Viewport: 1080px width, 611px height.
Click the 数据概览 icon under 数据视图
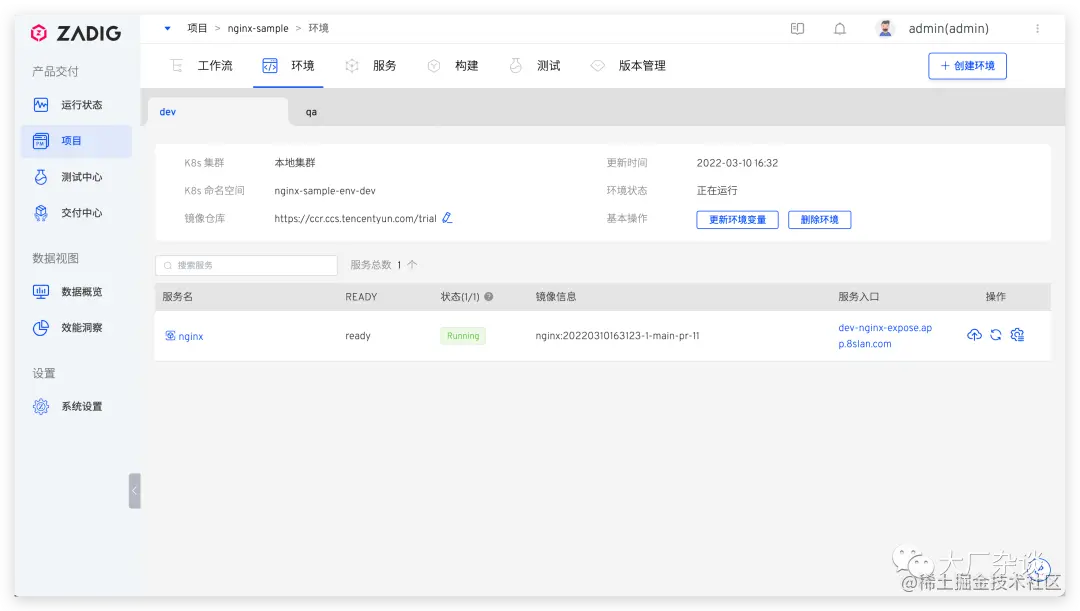point(40,292)
